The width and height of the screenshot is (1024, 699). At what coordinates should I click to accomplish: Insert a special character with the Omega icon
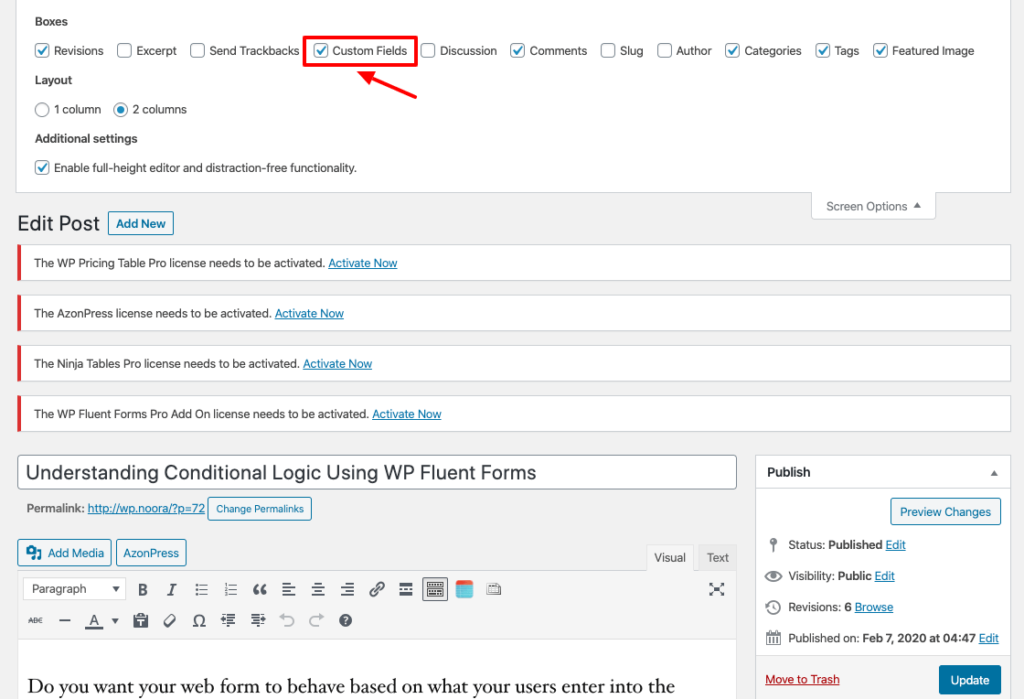click(x=199, y=620)
